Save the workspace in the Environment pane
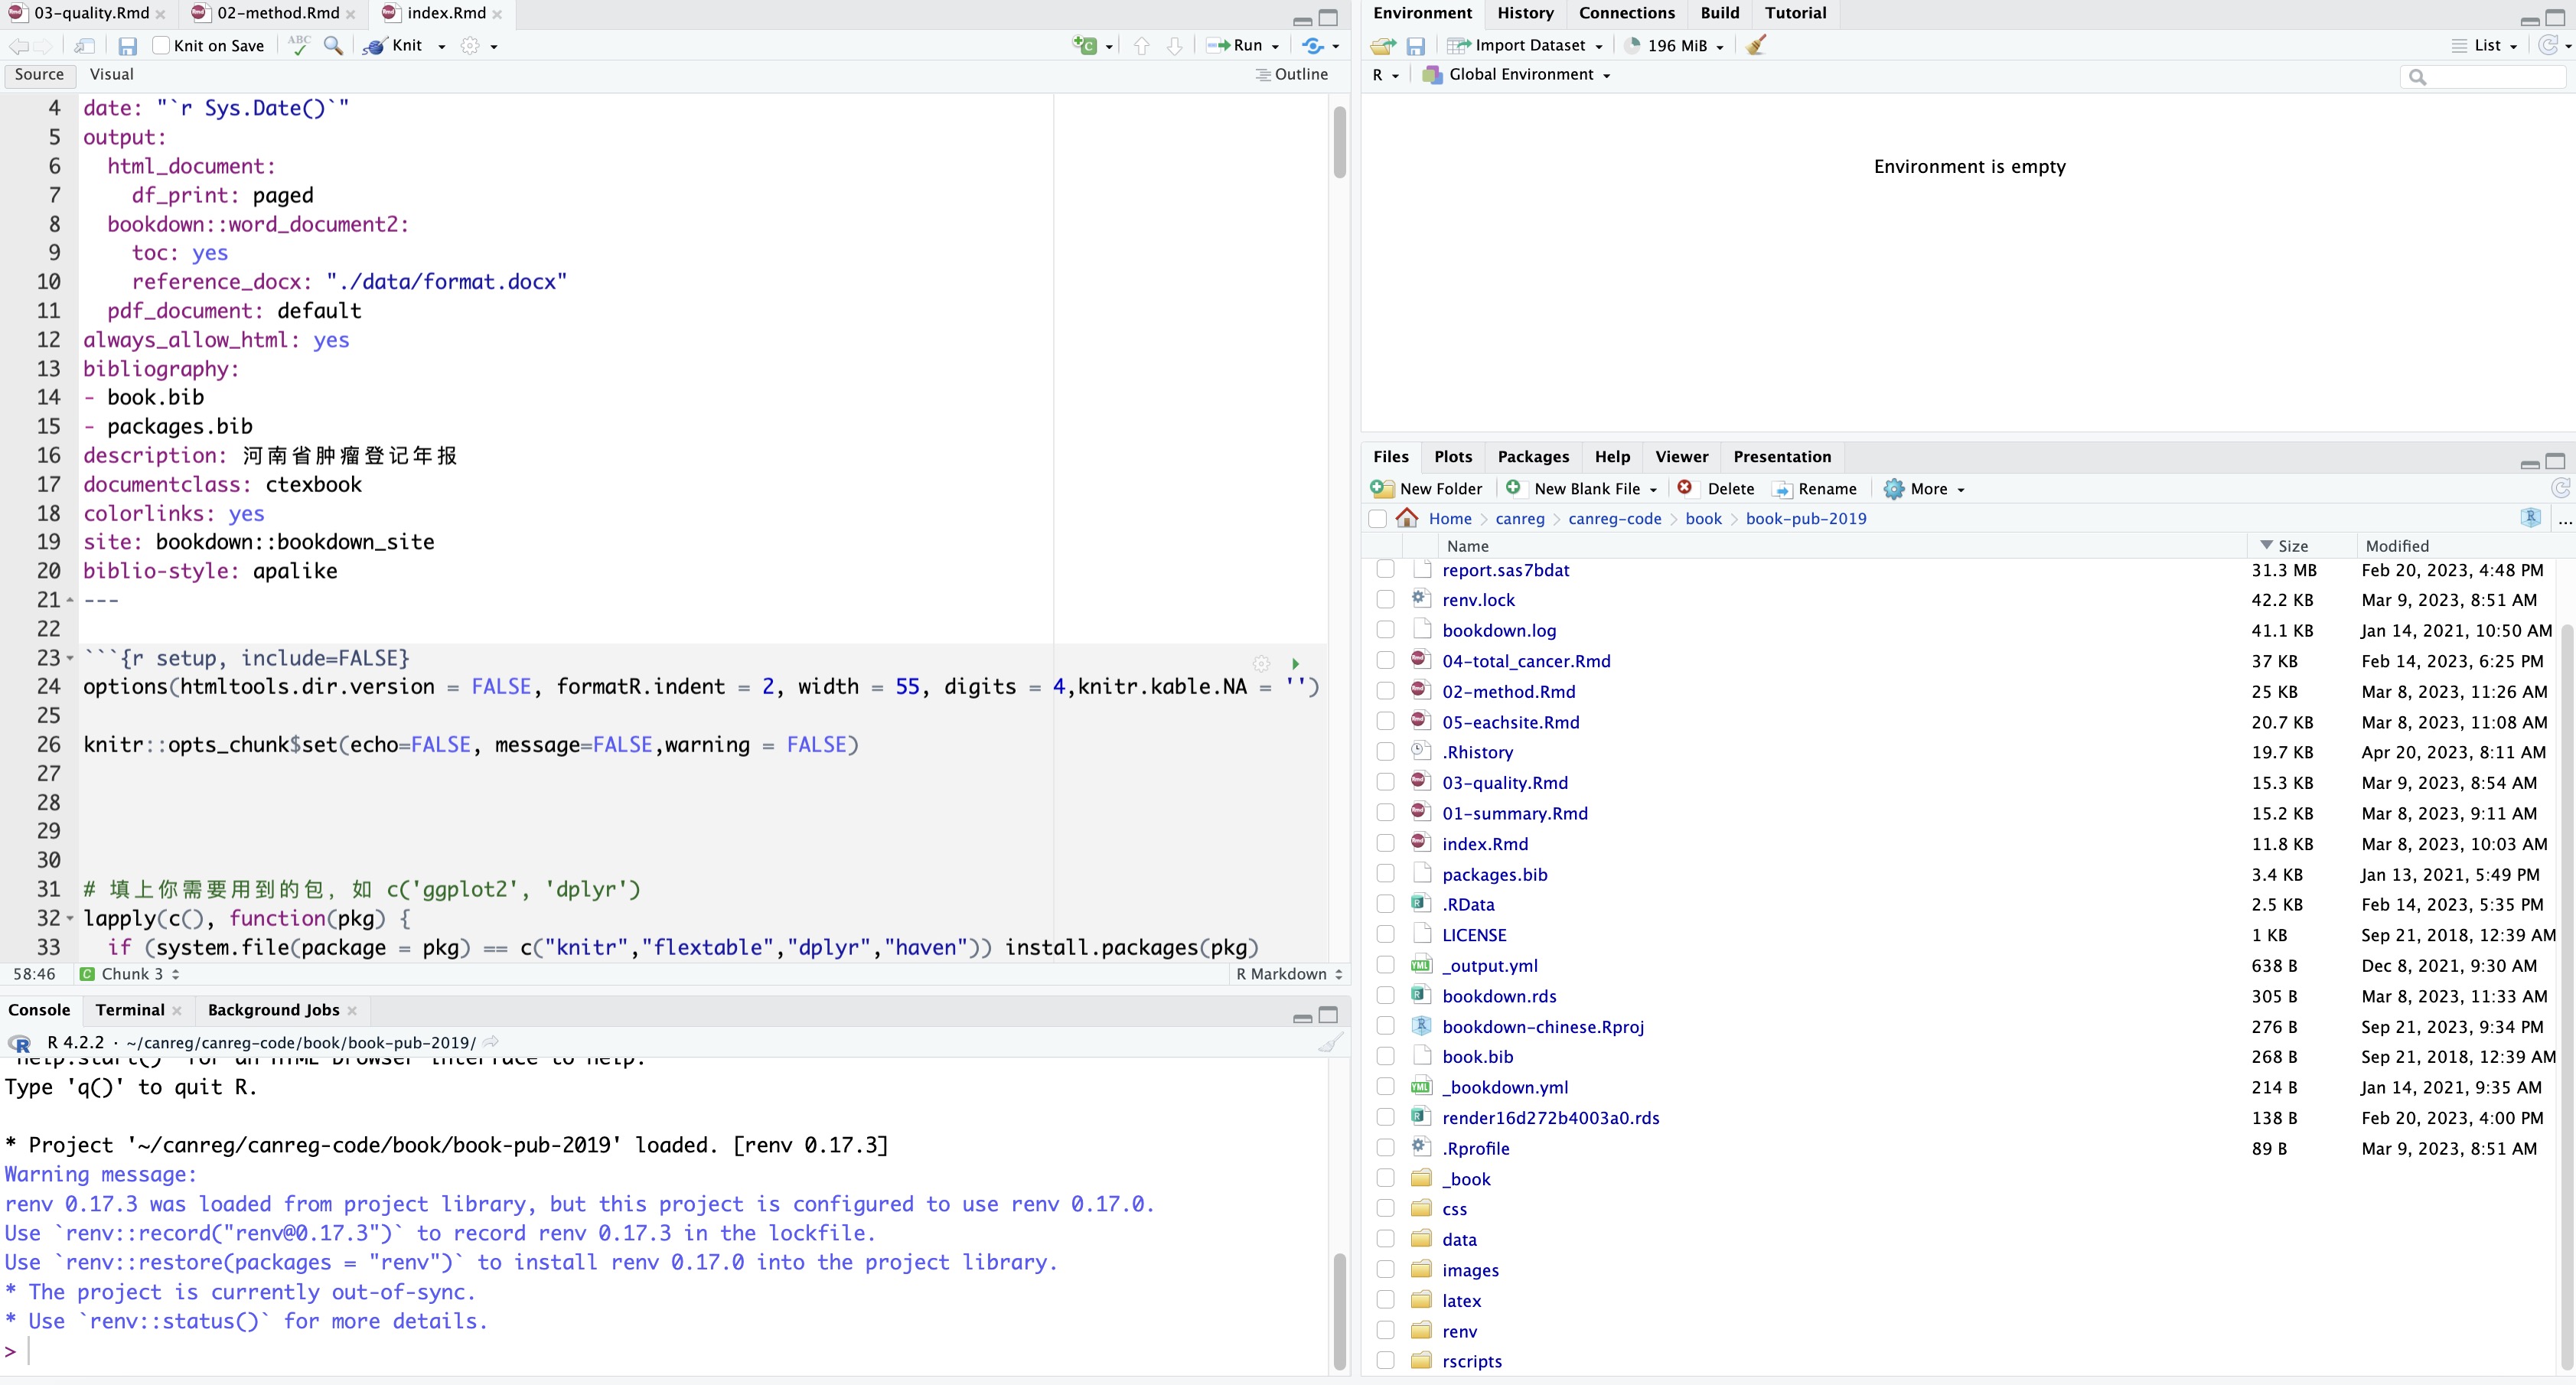Image resolution: width=2576 pixels, height=1385 pixels. (x=1415, y=46)
